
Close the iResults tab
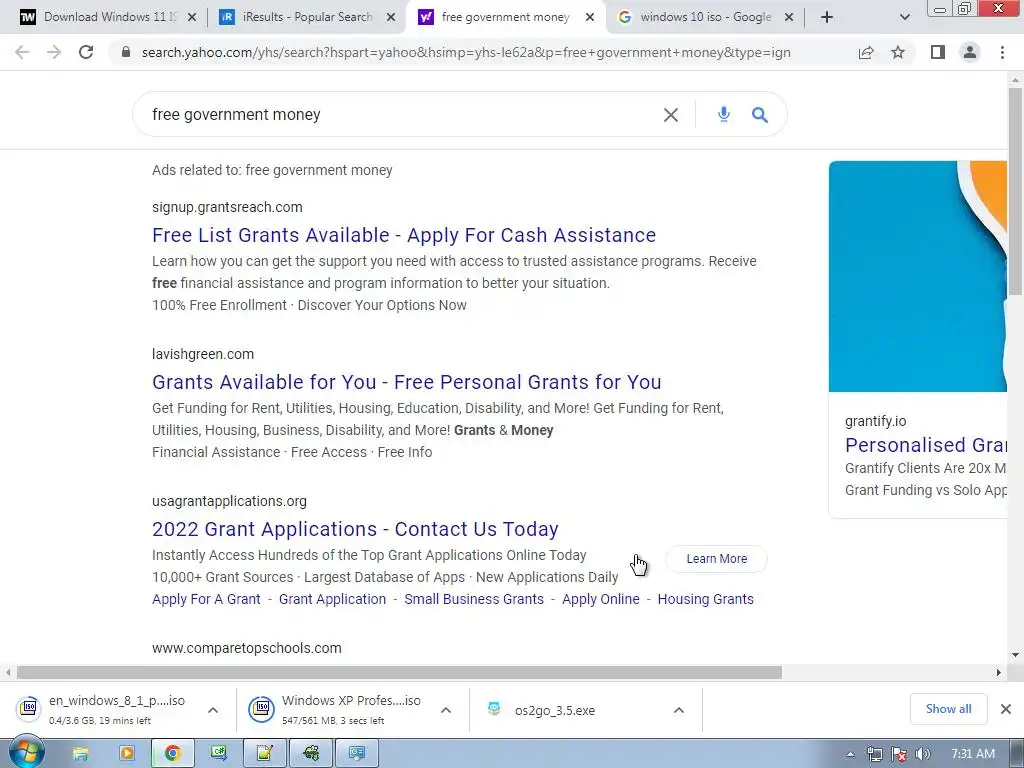(391, 17)
